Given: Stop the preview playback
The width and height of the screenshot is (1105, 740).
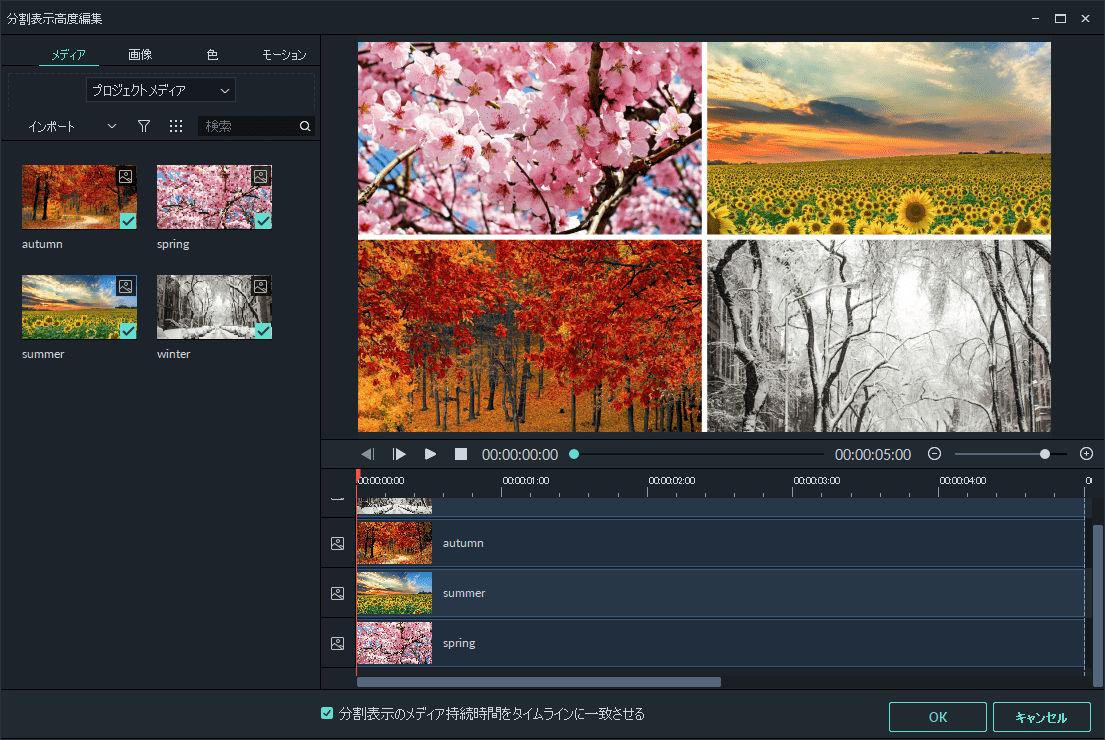Looking at the screenshot, I should coord(461,455).
